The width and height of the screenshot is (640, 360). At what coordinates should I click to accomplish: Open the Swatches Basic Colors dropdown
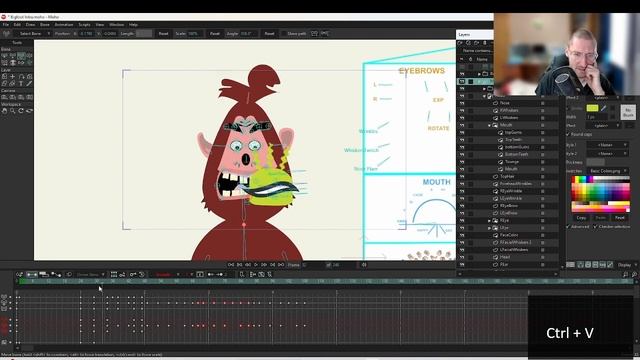pyautogui.click(x=607, y=171)
